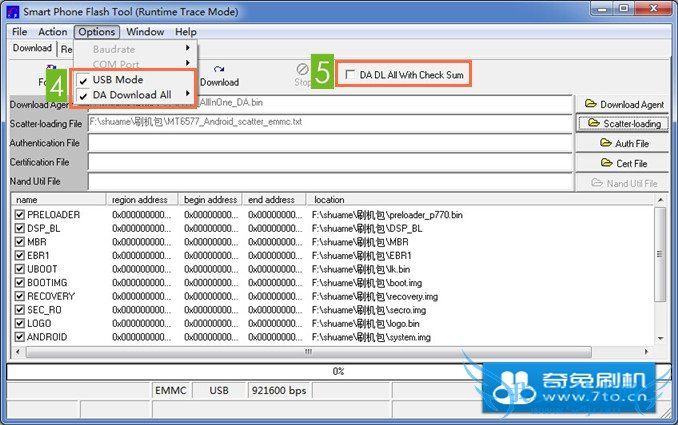Screen dimensions: 678x425
Task: Open the Action menu
Action: [x=53, y=32]
